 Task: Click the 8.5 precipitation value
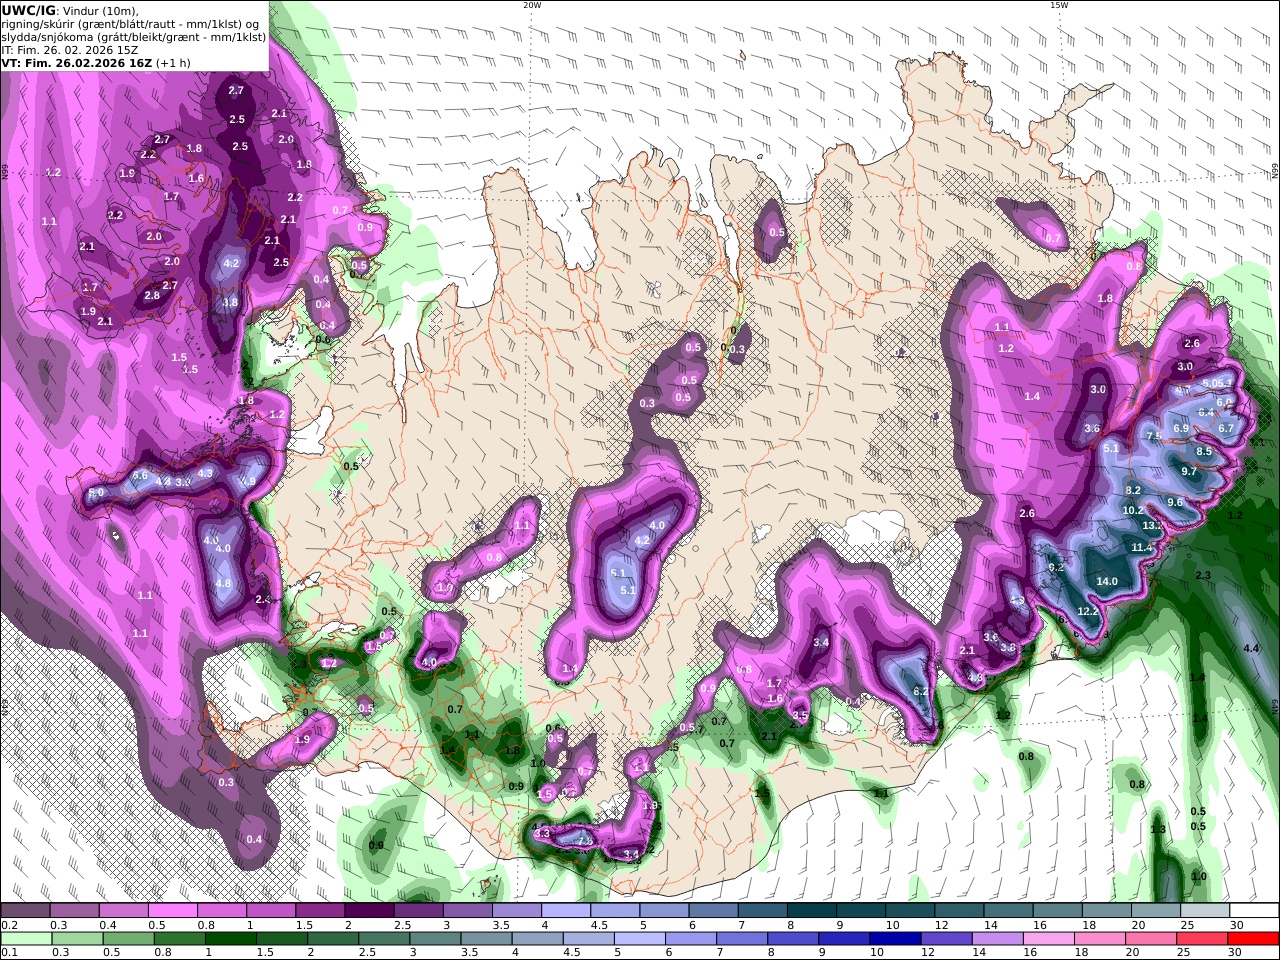[x=1204, y=451]
